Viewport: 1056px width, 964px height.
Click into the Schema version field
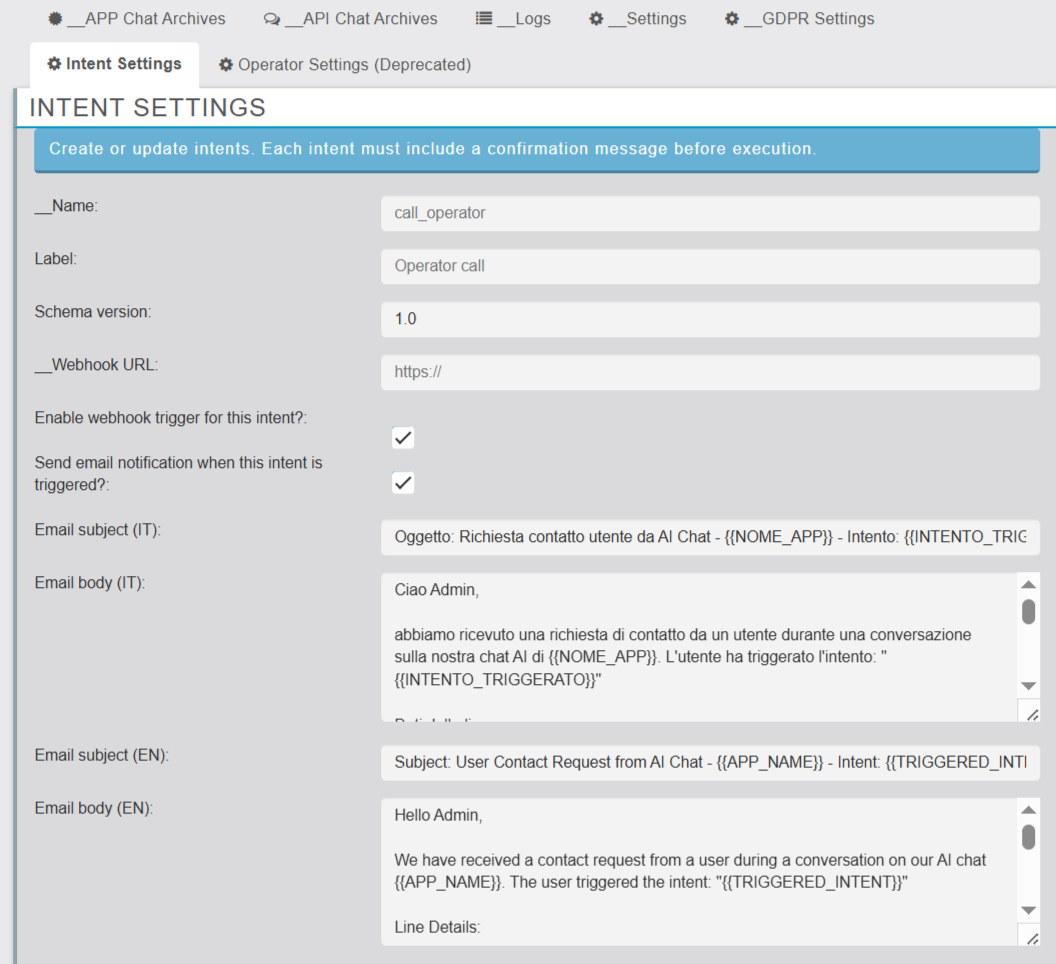tap(710, 320)
